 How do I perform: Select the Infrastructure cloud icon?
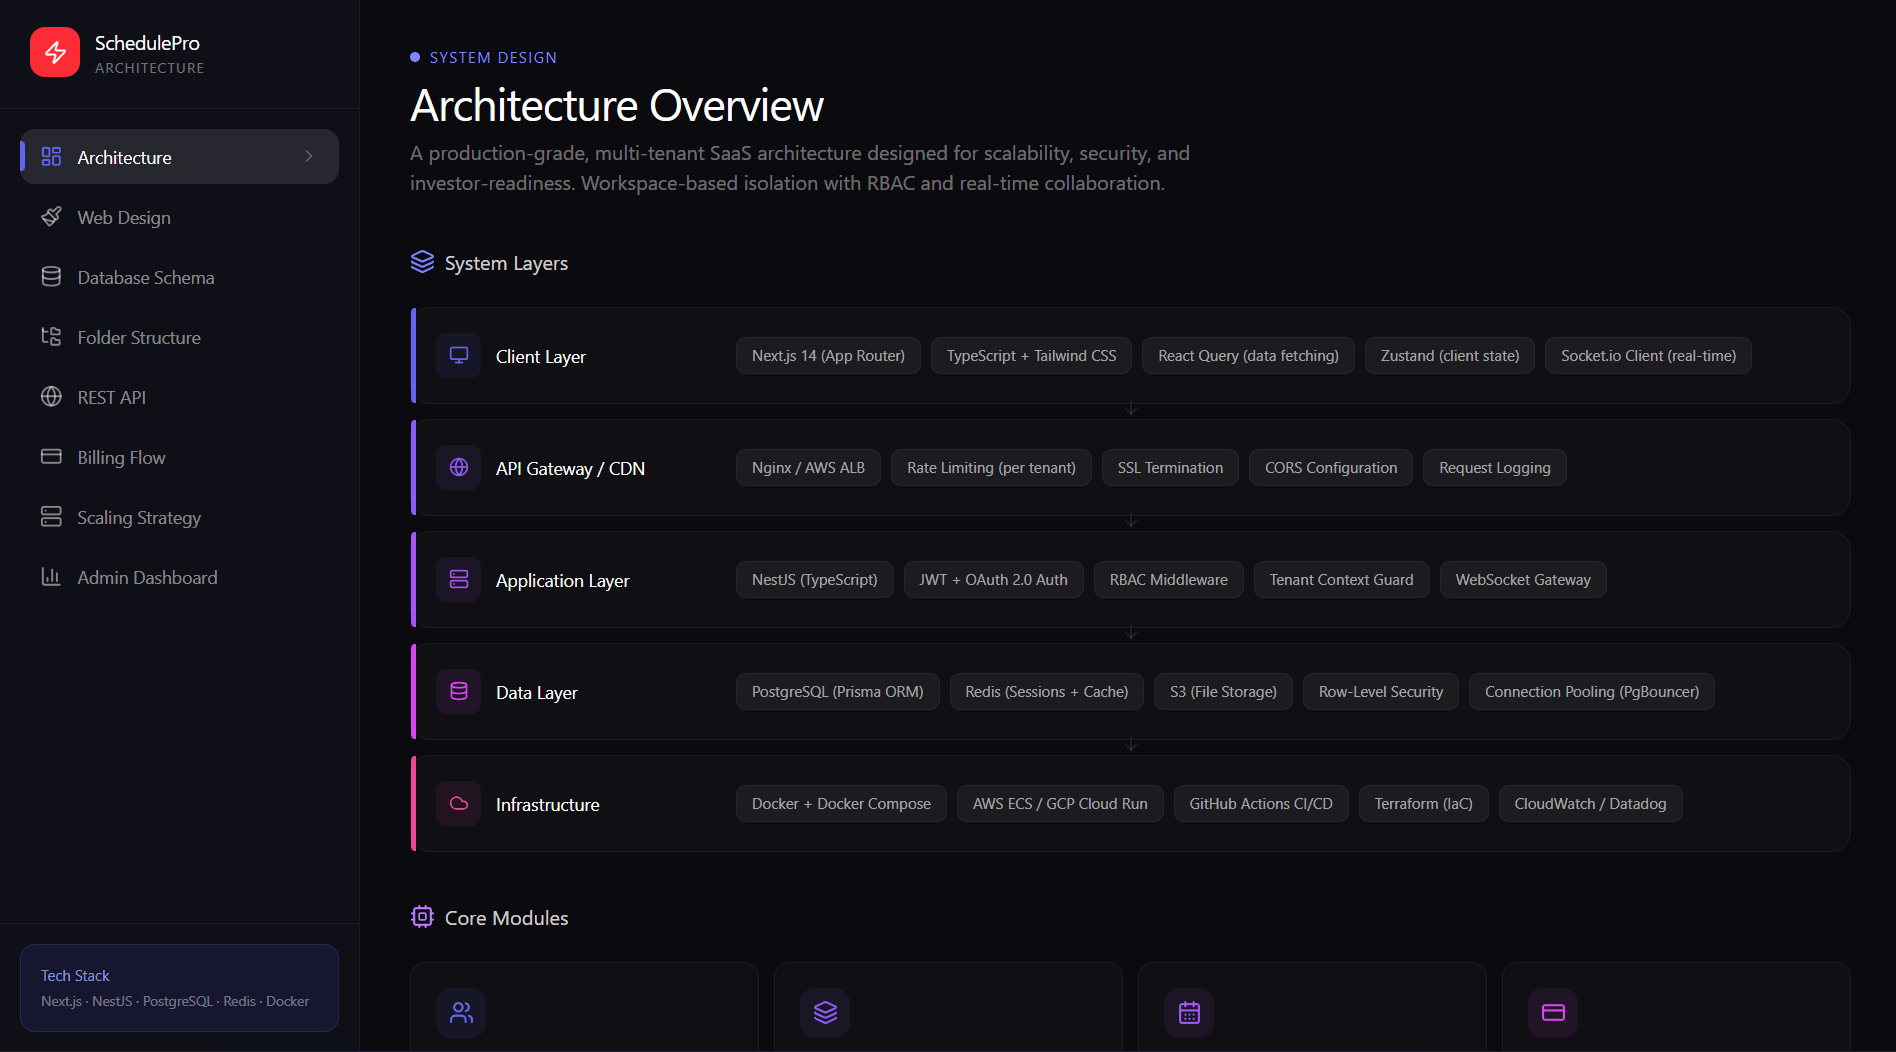pyautogui.click(x=459, y=803)
